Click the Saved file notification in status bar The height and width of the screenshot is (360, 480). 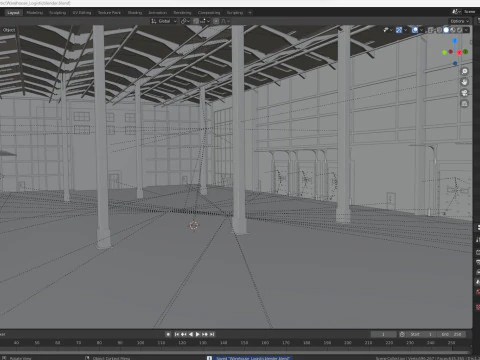(x=248, y=358)
